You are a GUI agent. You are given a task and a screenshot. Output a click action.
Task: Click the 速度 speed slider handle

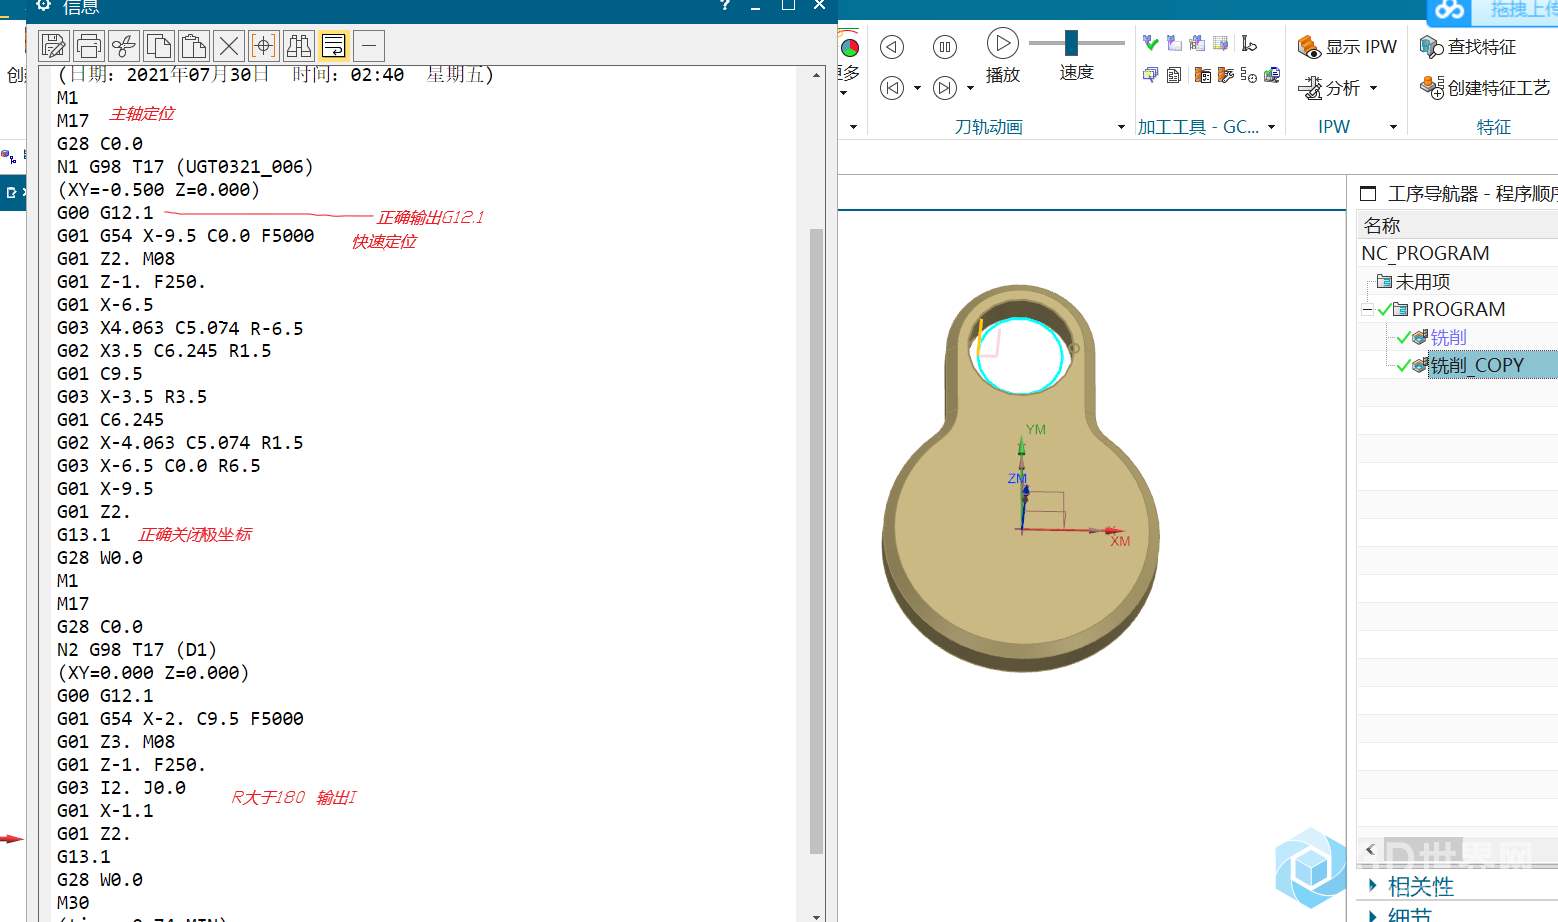coord(1071,42)
